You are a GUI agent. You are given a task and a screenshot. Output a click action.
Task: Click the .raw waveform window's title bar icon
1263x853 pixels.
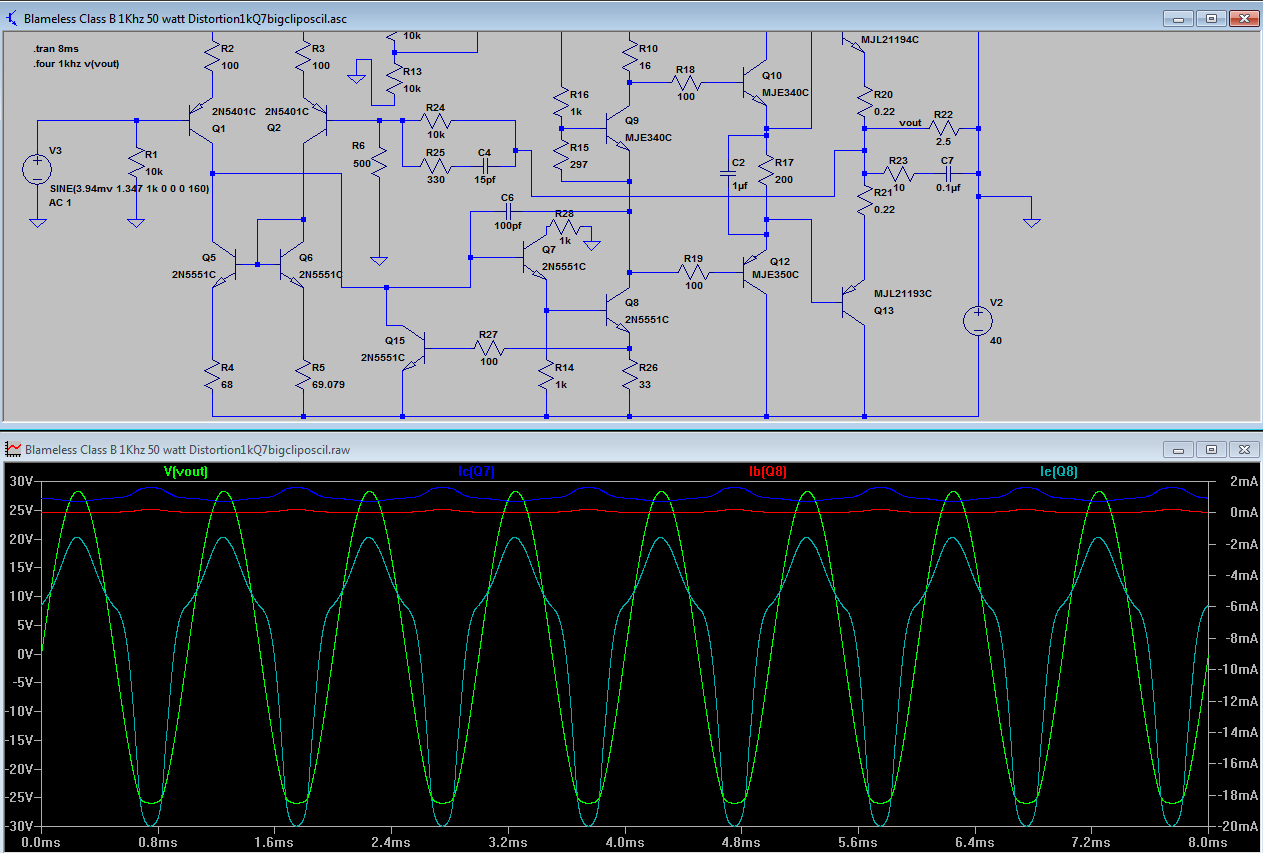coord(13,449)
